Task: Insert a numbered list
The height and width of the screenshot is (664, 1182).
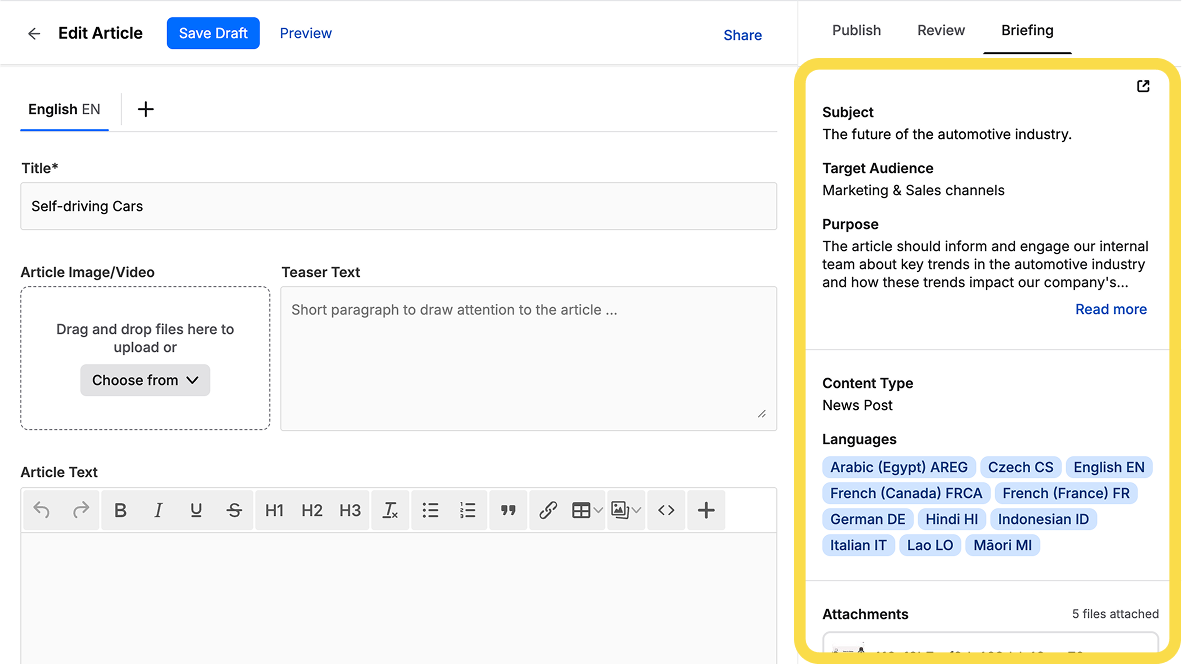Action: (468, 510)
